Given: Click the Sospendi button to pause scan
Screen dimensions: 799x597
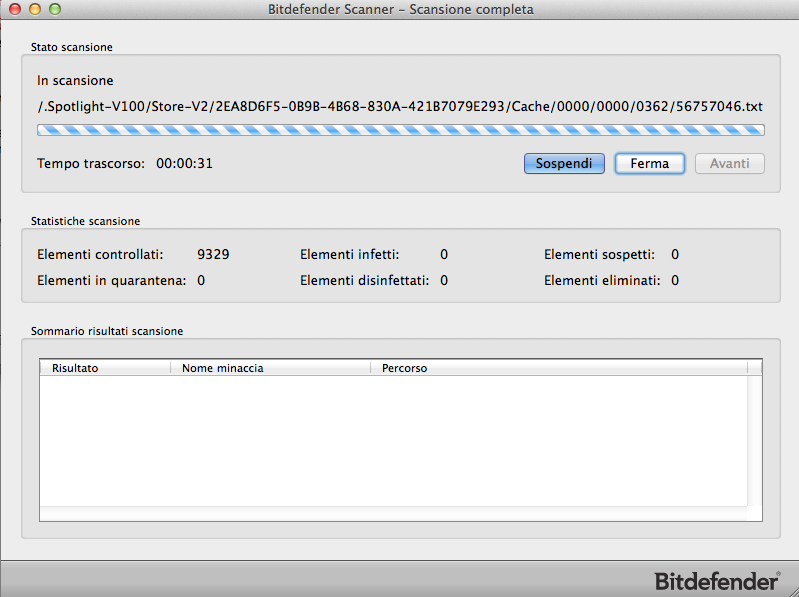Looking at the screenshot, I should (564, 164).
